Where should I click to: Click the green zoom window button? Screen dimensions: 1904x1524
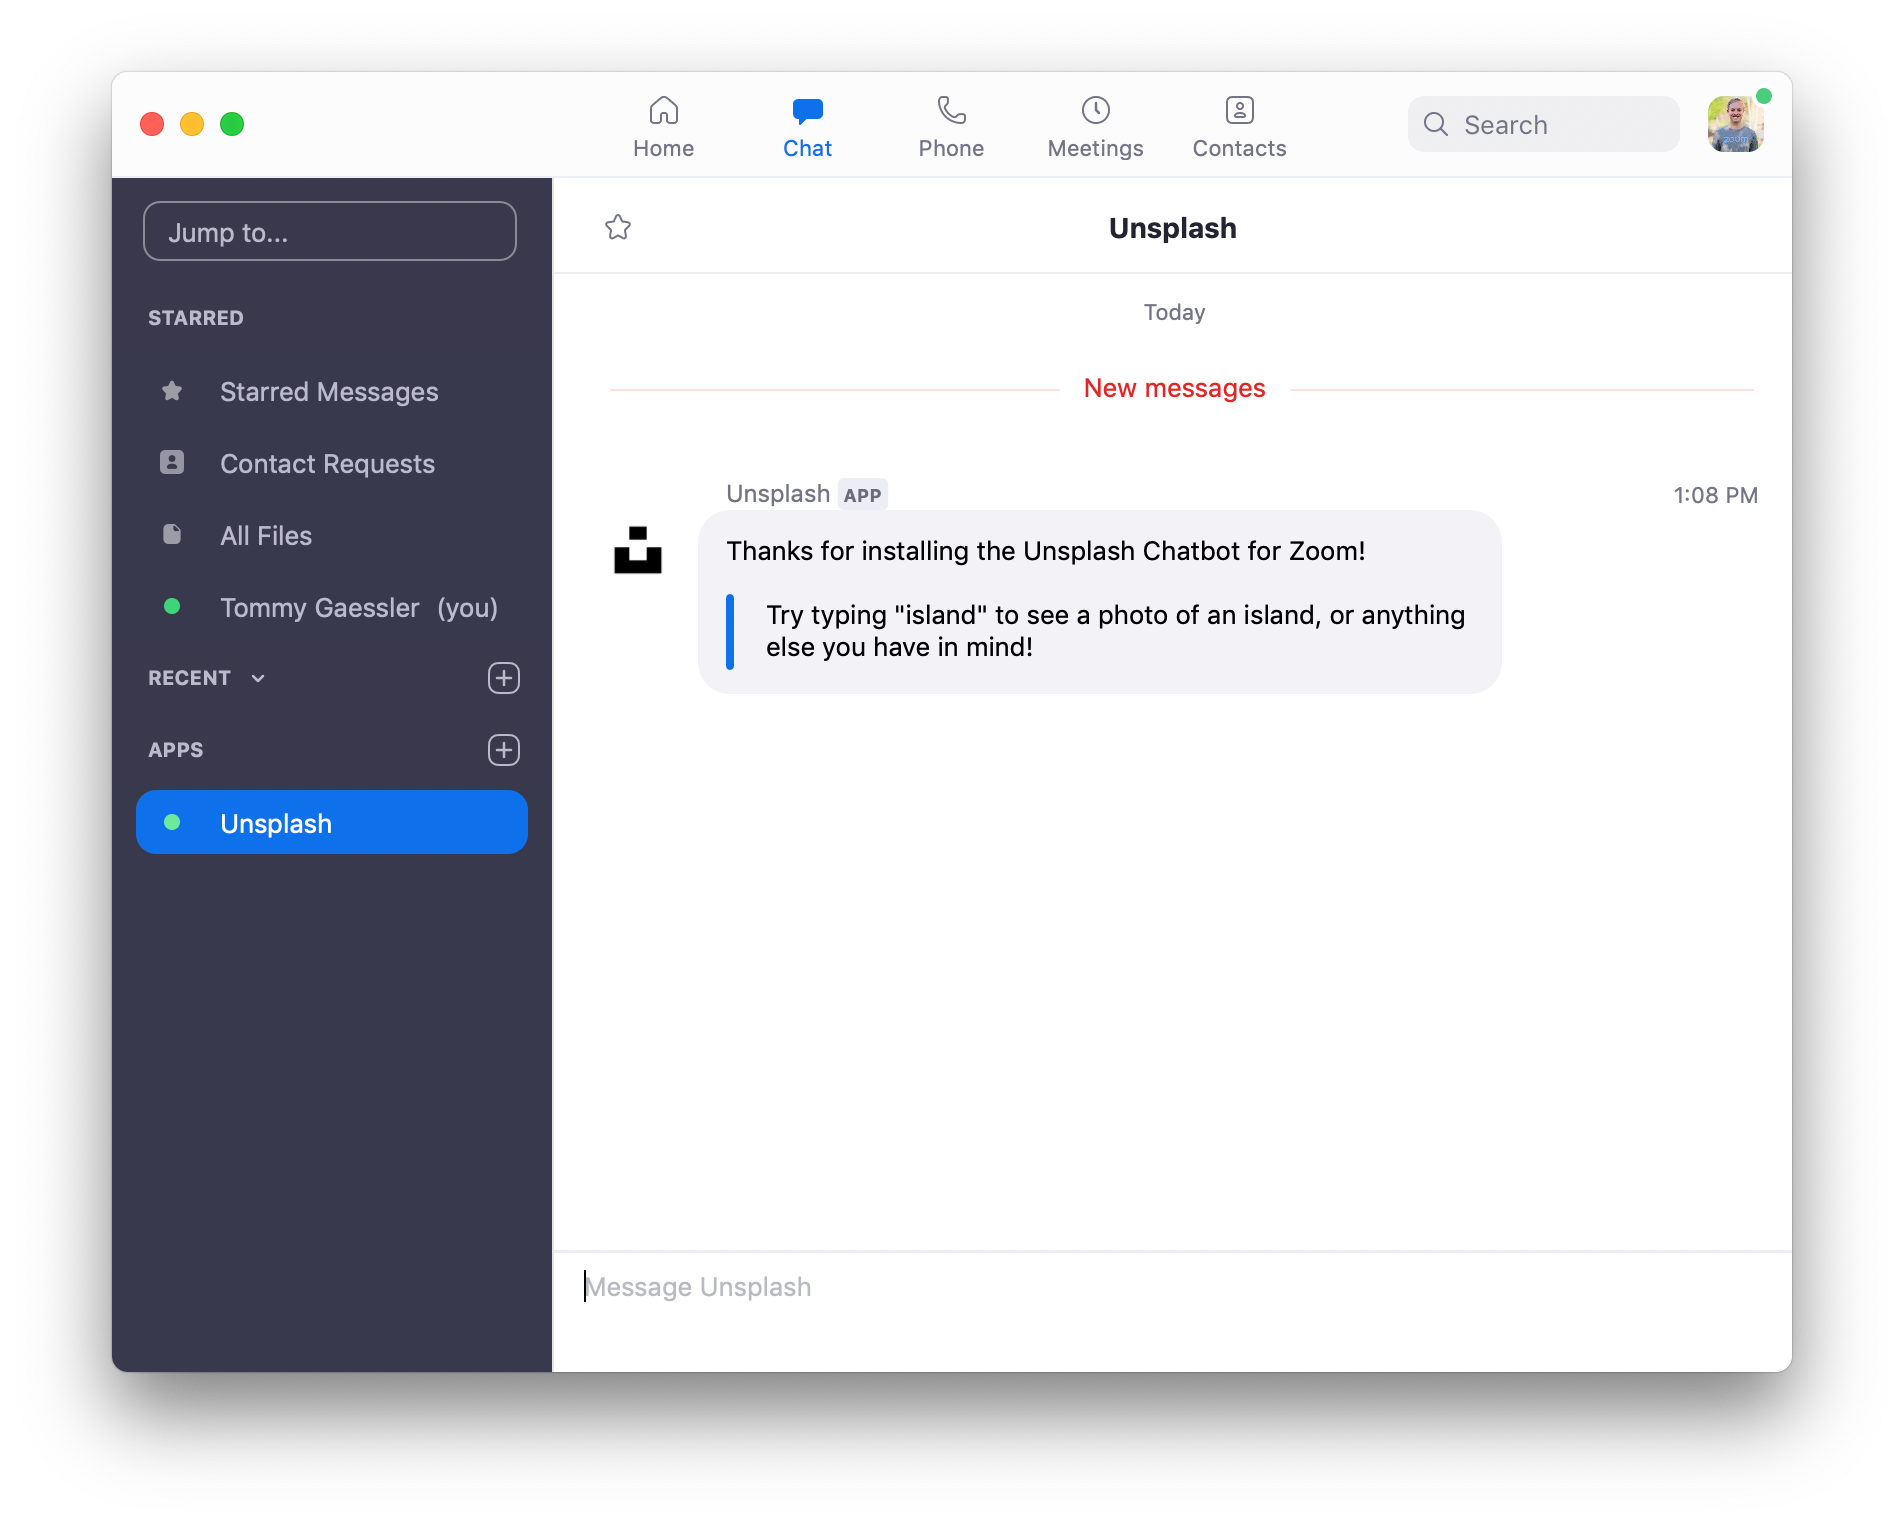pos(232,124)
